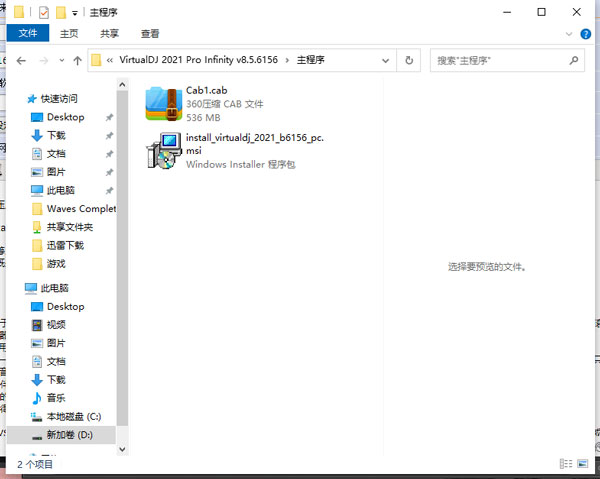The width and height of the screenshot is (600, 479).
Task: Open the 游戏 folder
Action: point(56,264)
